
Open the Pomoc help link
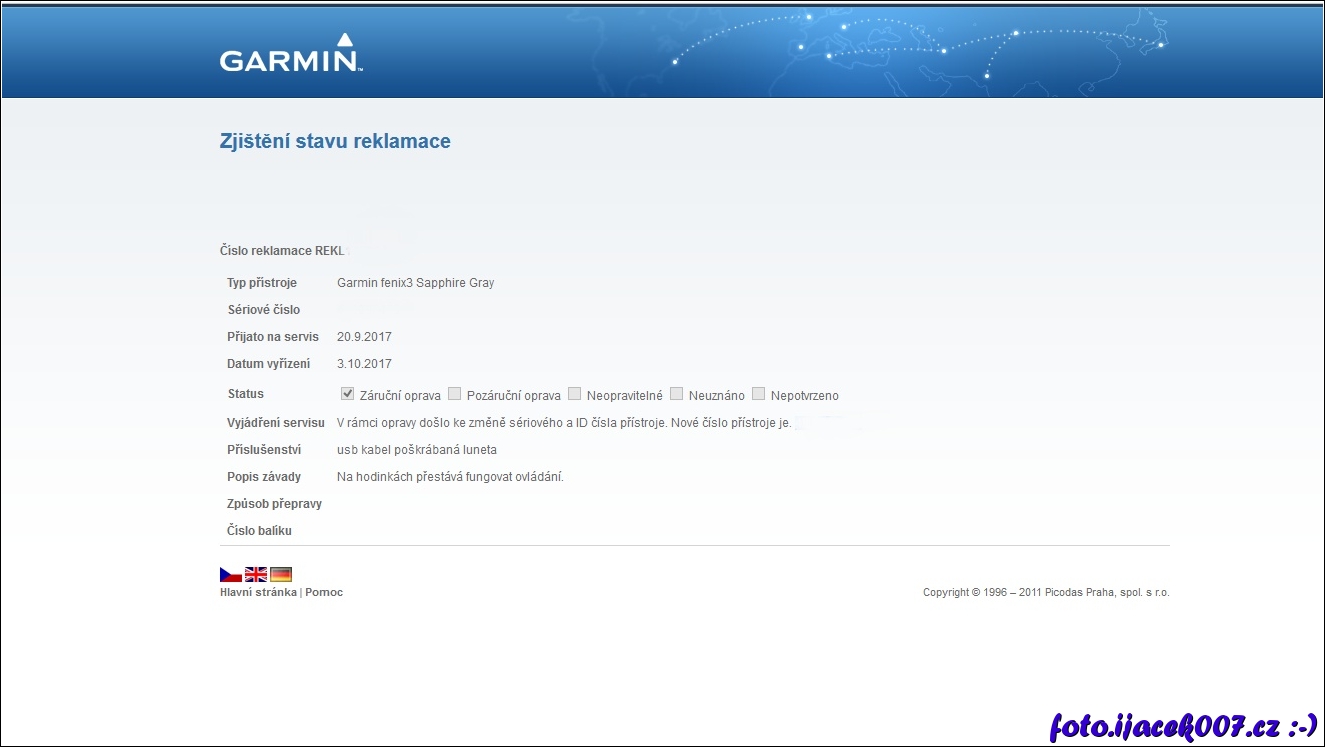(x=324, y=592)
